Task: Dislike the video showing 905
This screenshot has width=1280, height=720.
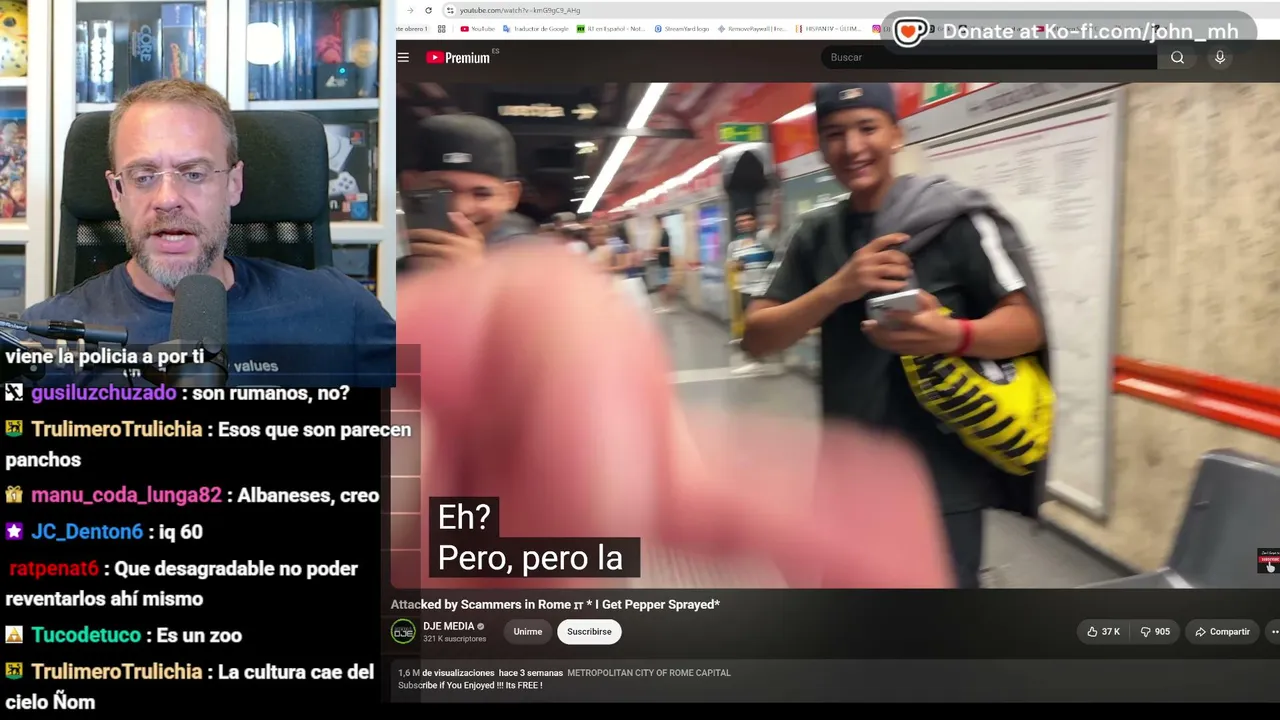Action: click(x=1155, y=631)
